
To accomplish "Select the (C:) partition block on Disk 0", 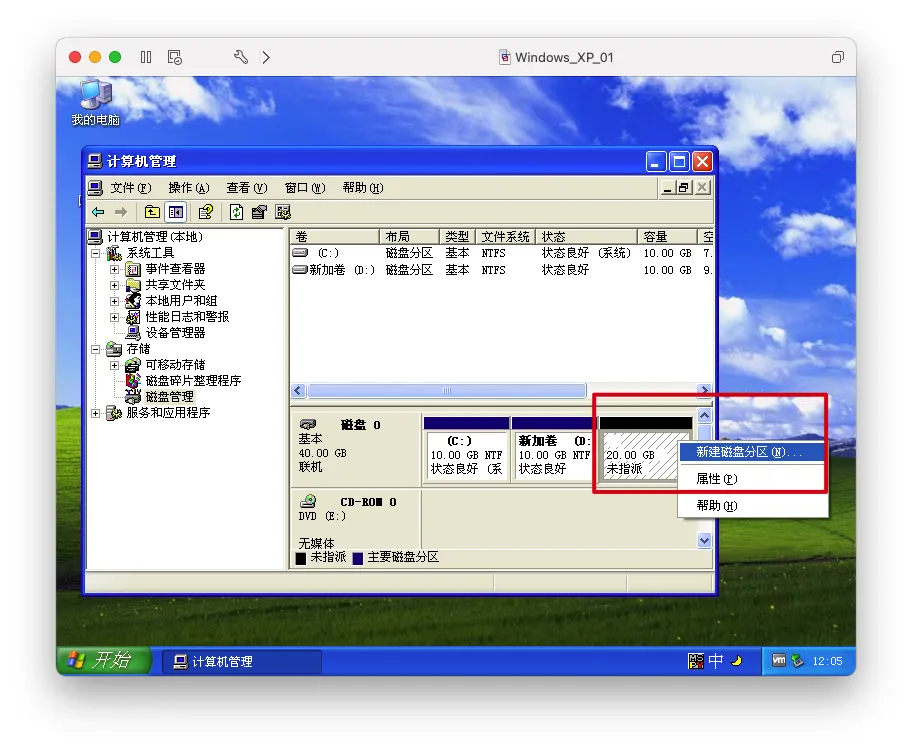I will [466, 450].
